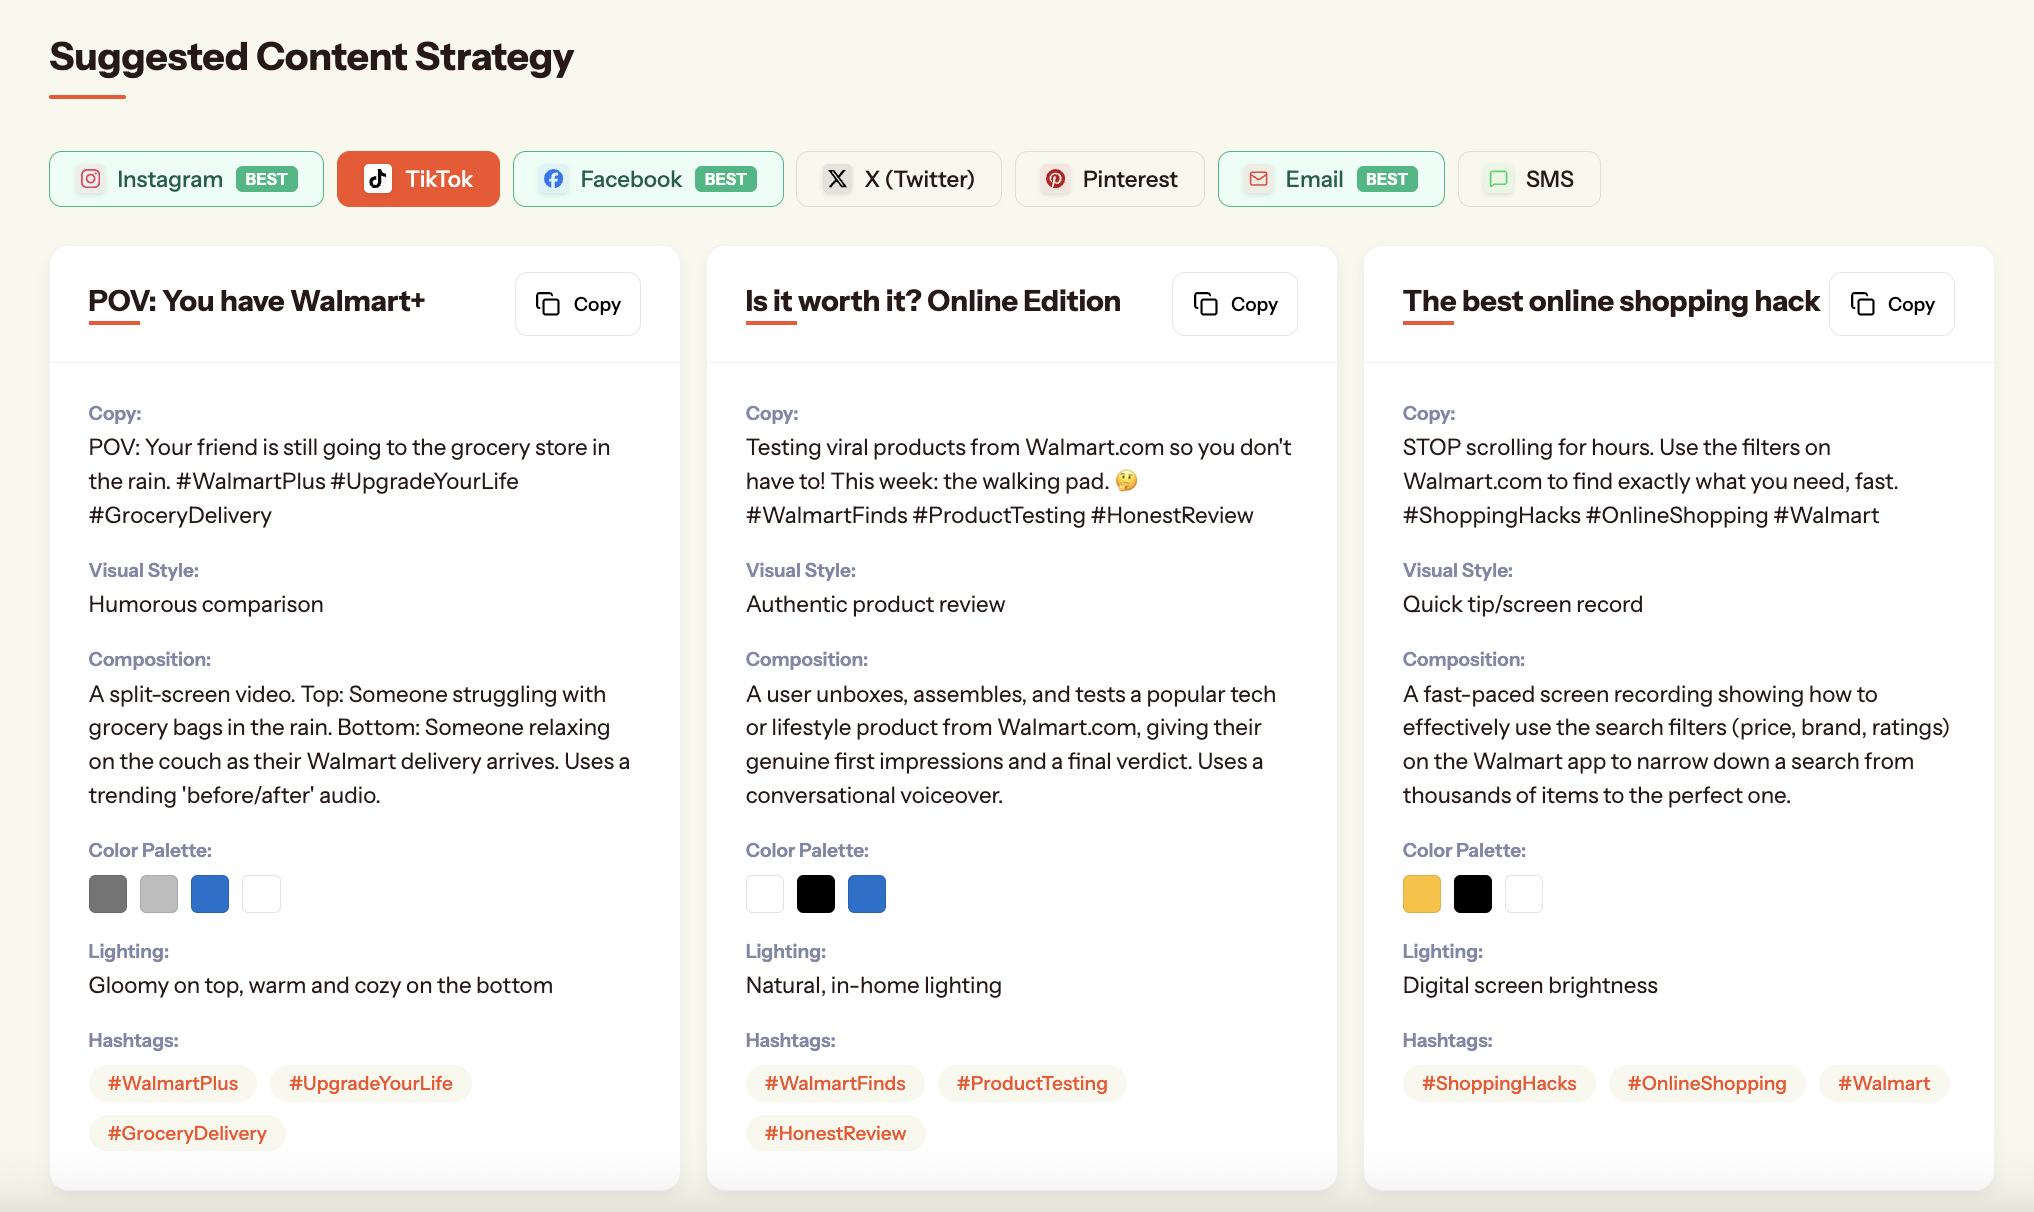The width and height of the screenshot is (2034, 1212).
Task: Click the Instagram logo icon
Action: 90,179
